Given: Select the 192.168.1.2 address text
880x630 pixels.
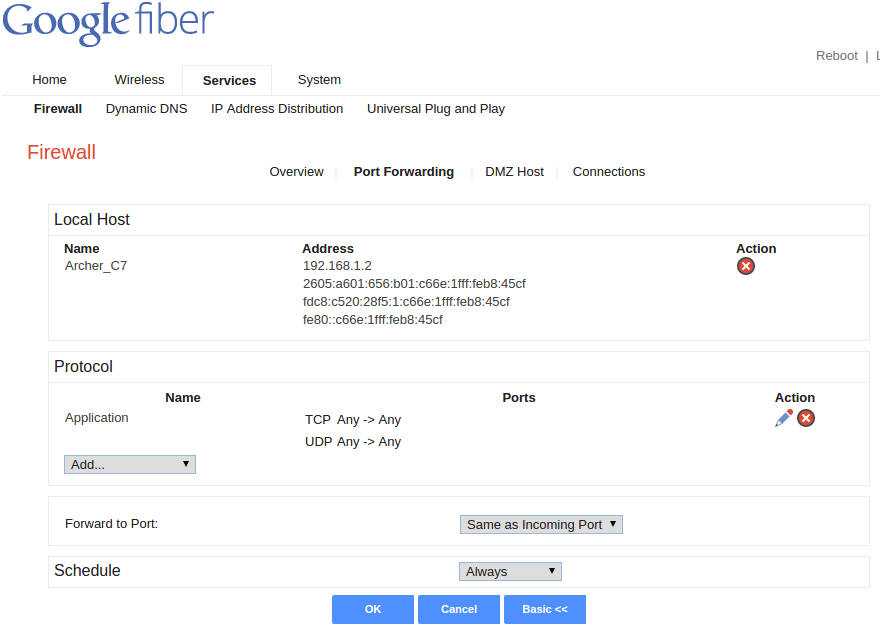Looking at the screenshot, I should click(x=337, y=266).
